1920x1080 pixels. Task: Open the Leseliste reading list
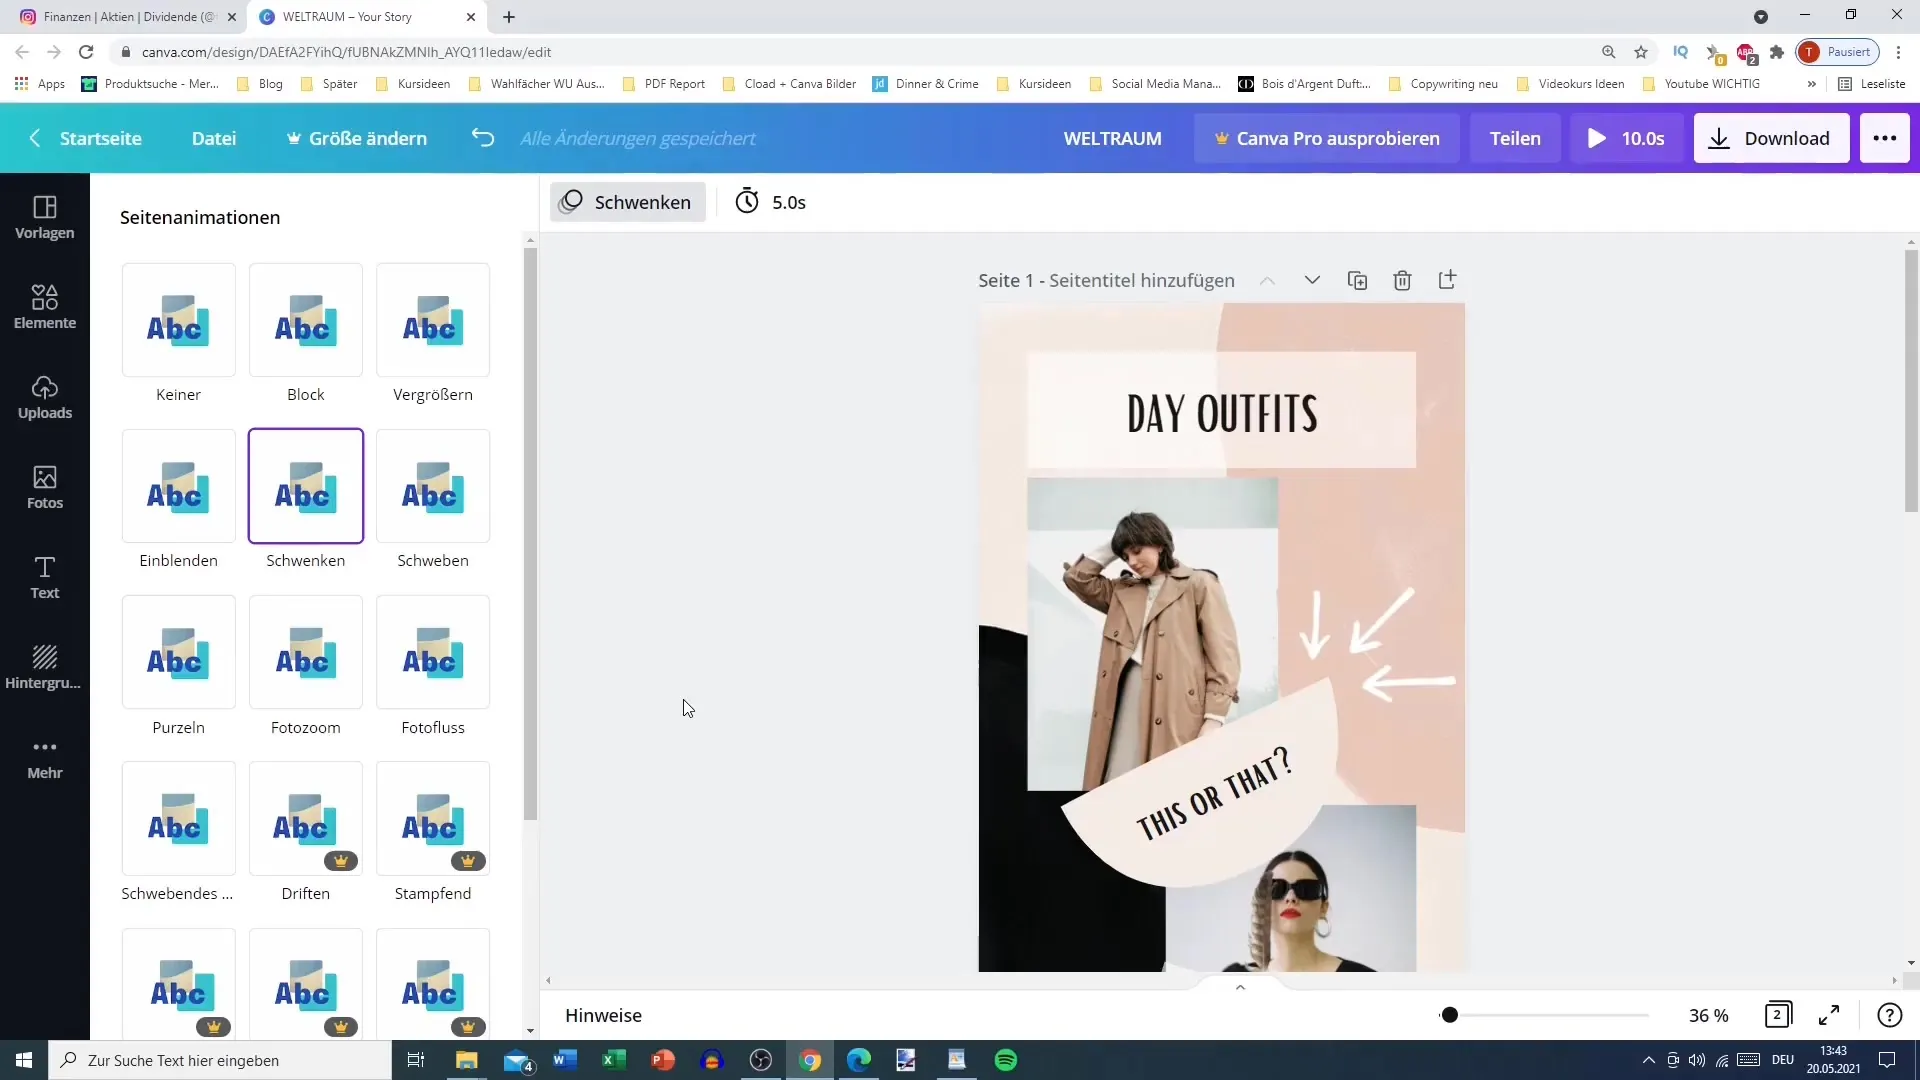1871,84
